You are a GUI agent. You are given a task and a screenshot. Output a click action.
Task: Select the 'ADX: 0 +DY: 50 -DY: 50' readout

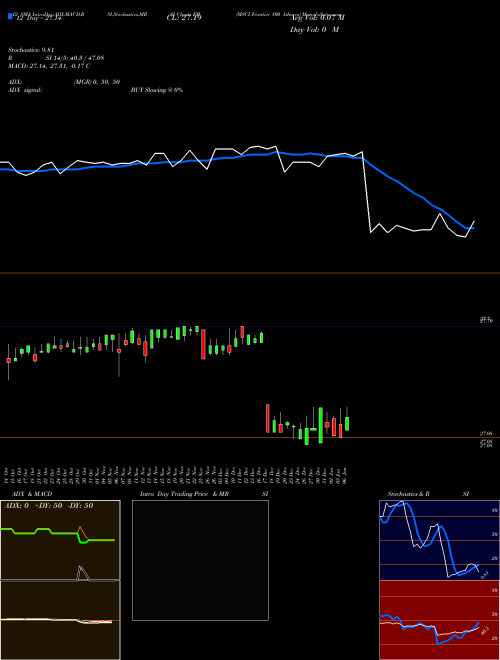point(48,506)
